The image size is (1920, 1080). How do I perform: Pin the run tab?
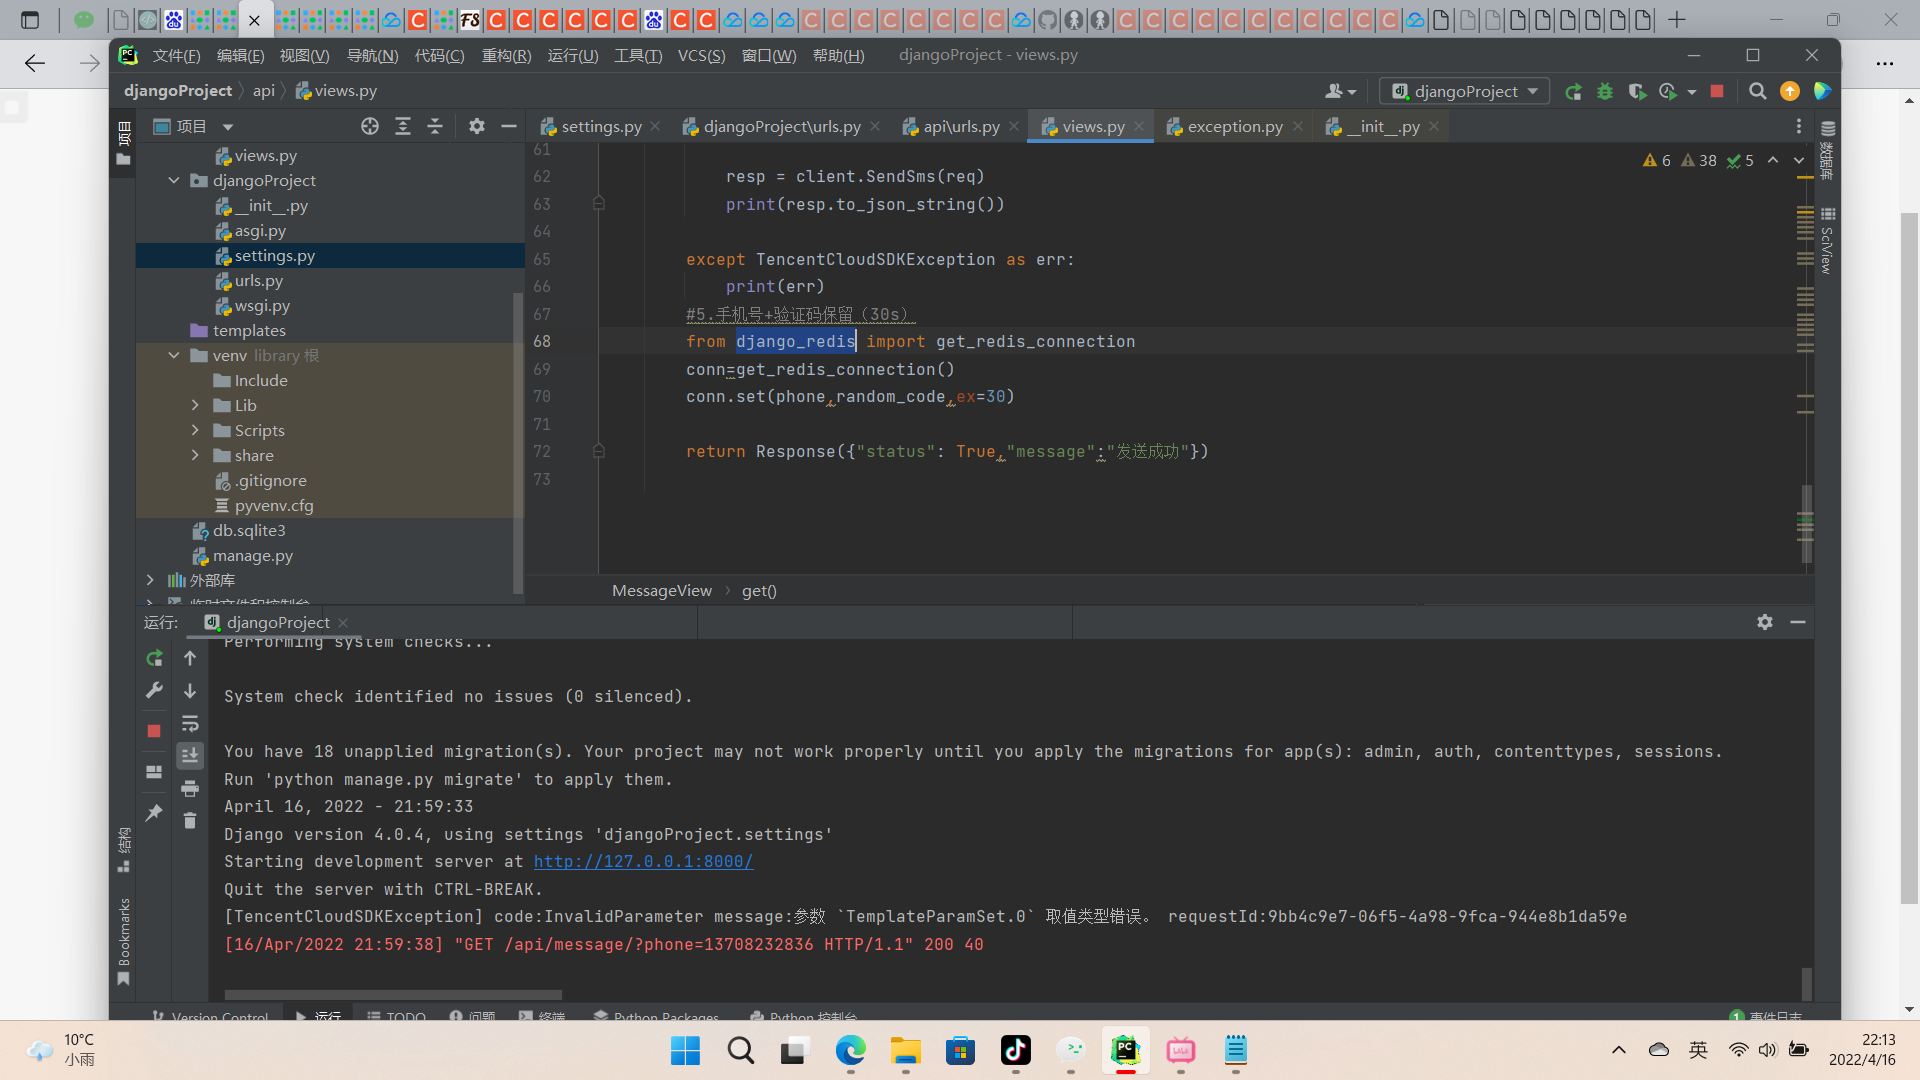coord(154,813)
